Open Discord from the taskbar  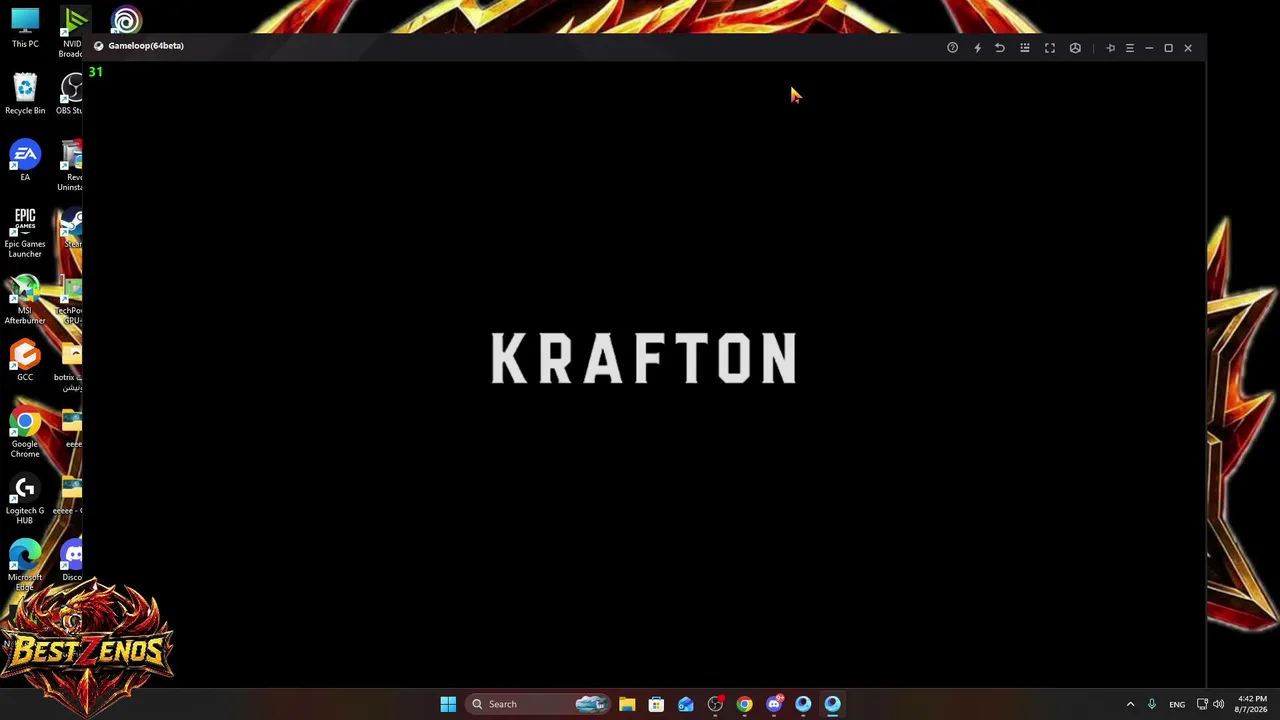(774, 704)
